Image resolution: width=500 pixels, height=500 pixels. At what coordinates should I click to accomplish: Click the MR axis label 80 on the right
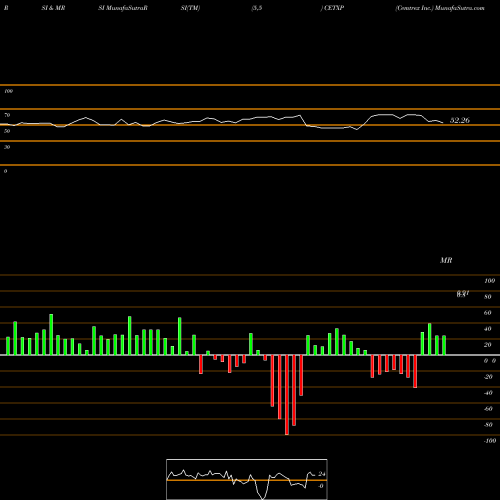(x=488, y=297)
